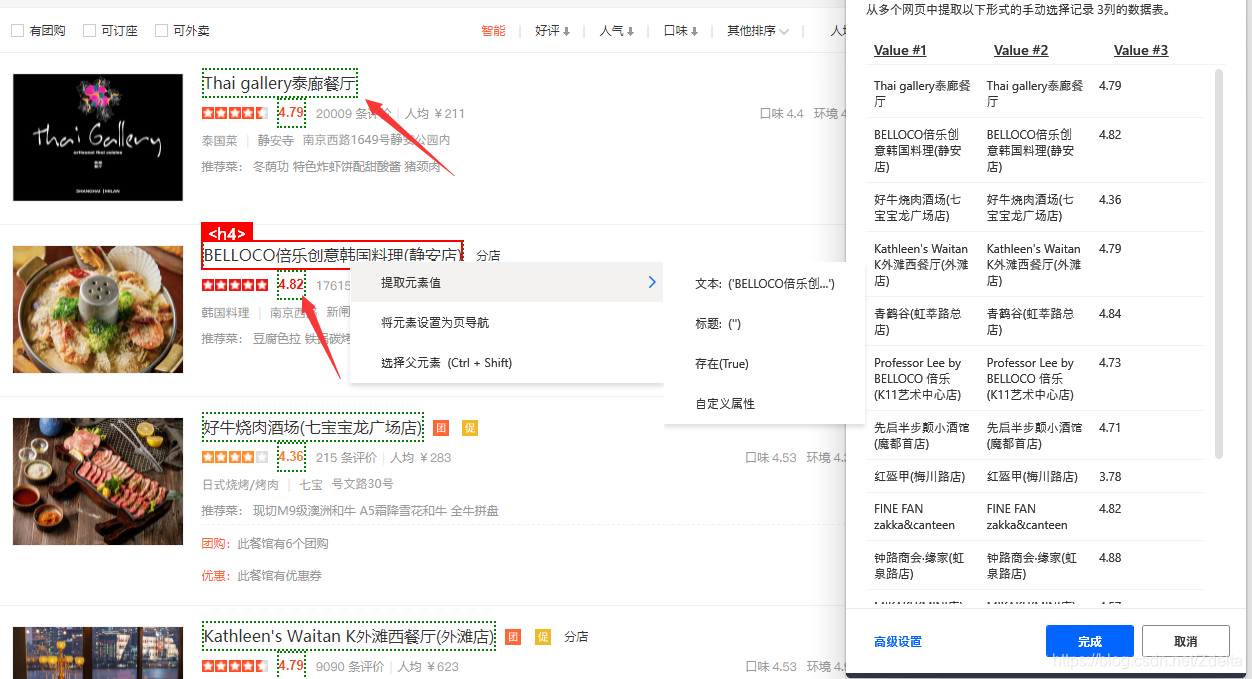The height and width of the screenshot is (679, 1252).
Task: Open 215 条评价 reviews link
Action: [x=346, y=457]
